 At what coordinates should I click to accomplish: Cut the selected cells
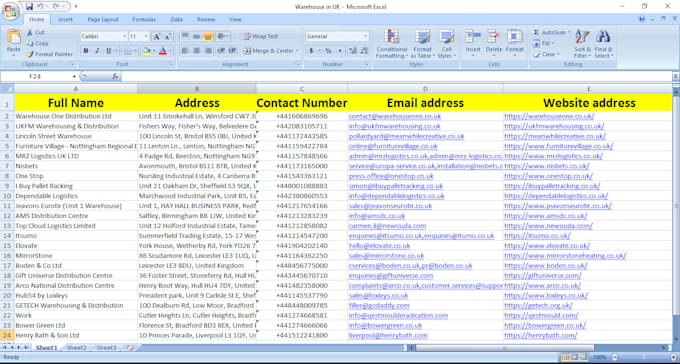coord(36,33)
